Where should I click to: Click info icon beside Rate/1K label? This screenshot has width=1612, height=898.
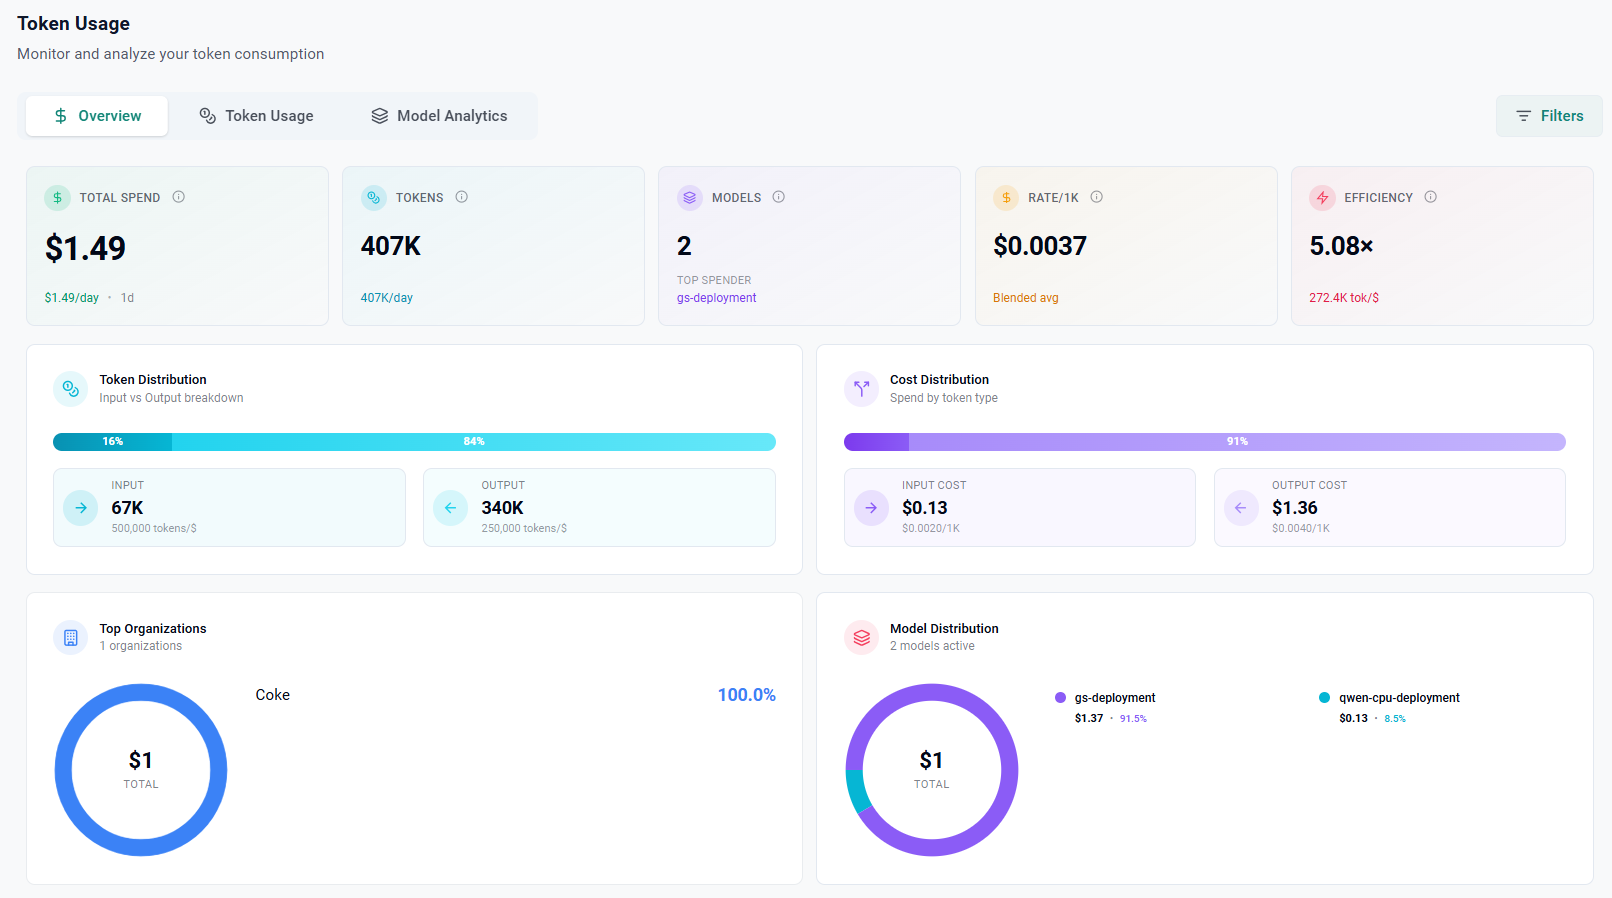(1097, 197)
